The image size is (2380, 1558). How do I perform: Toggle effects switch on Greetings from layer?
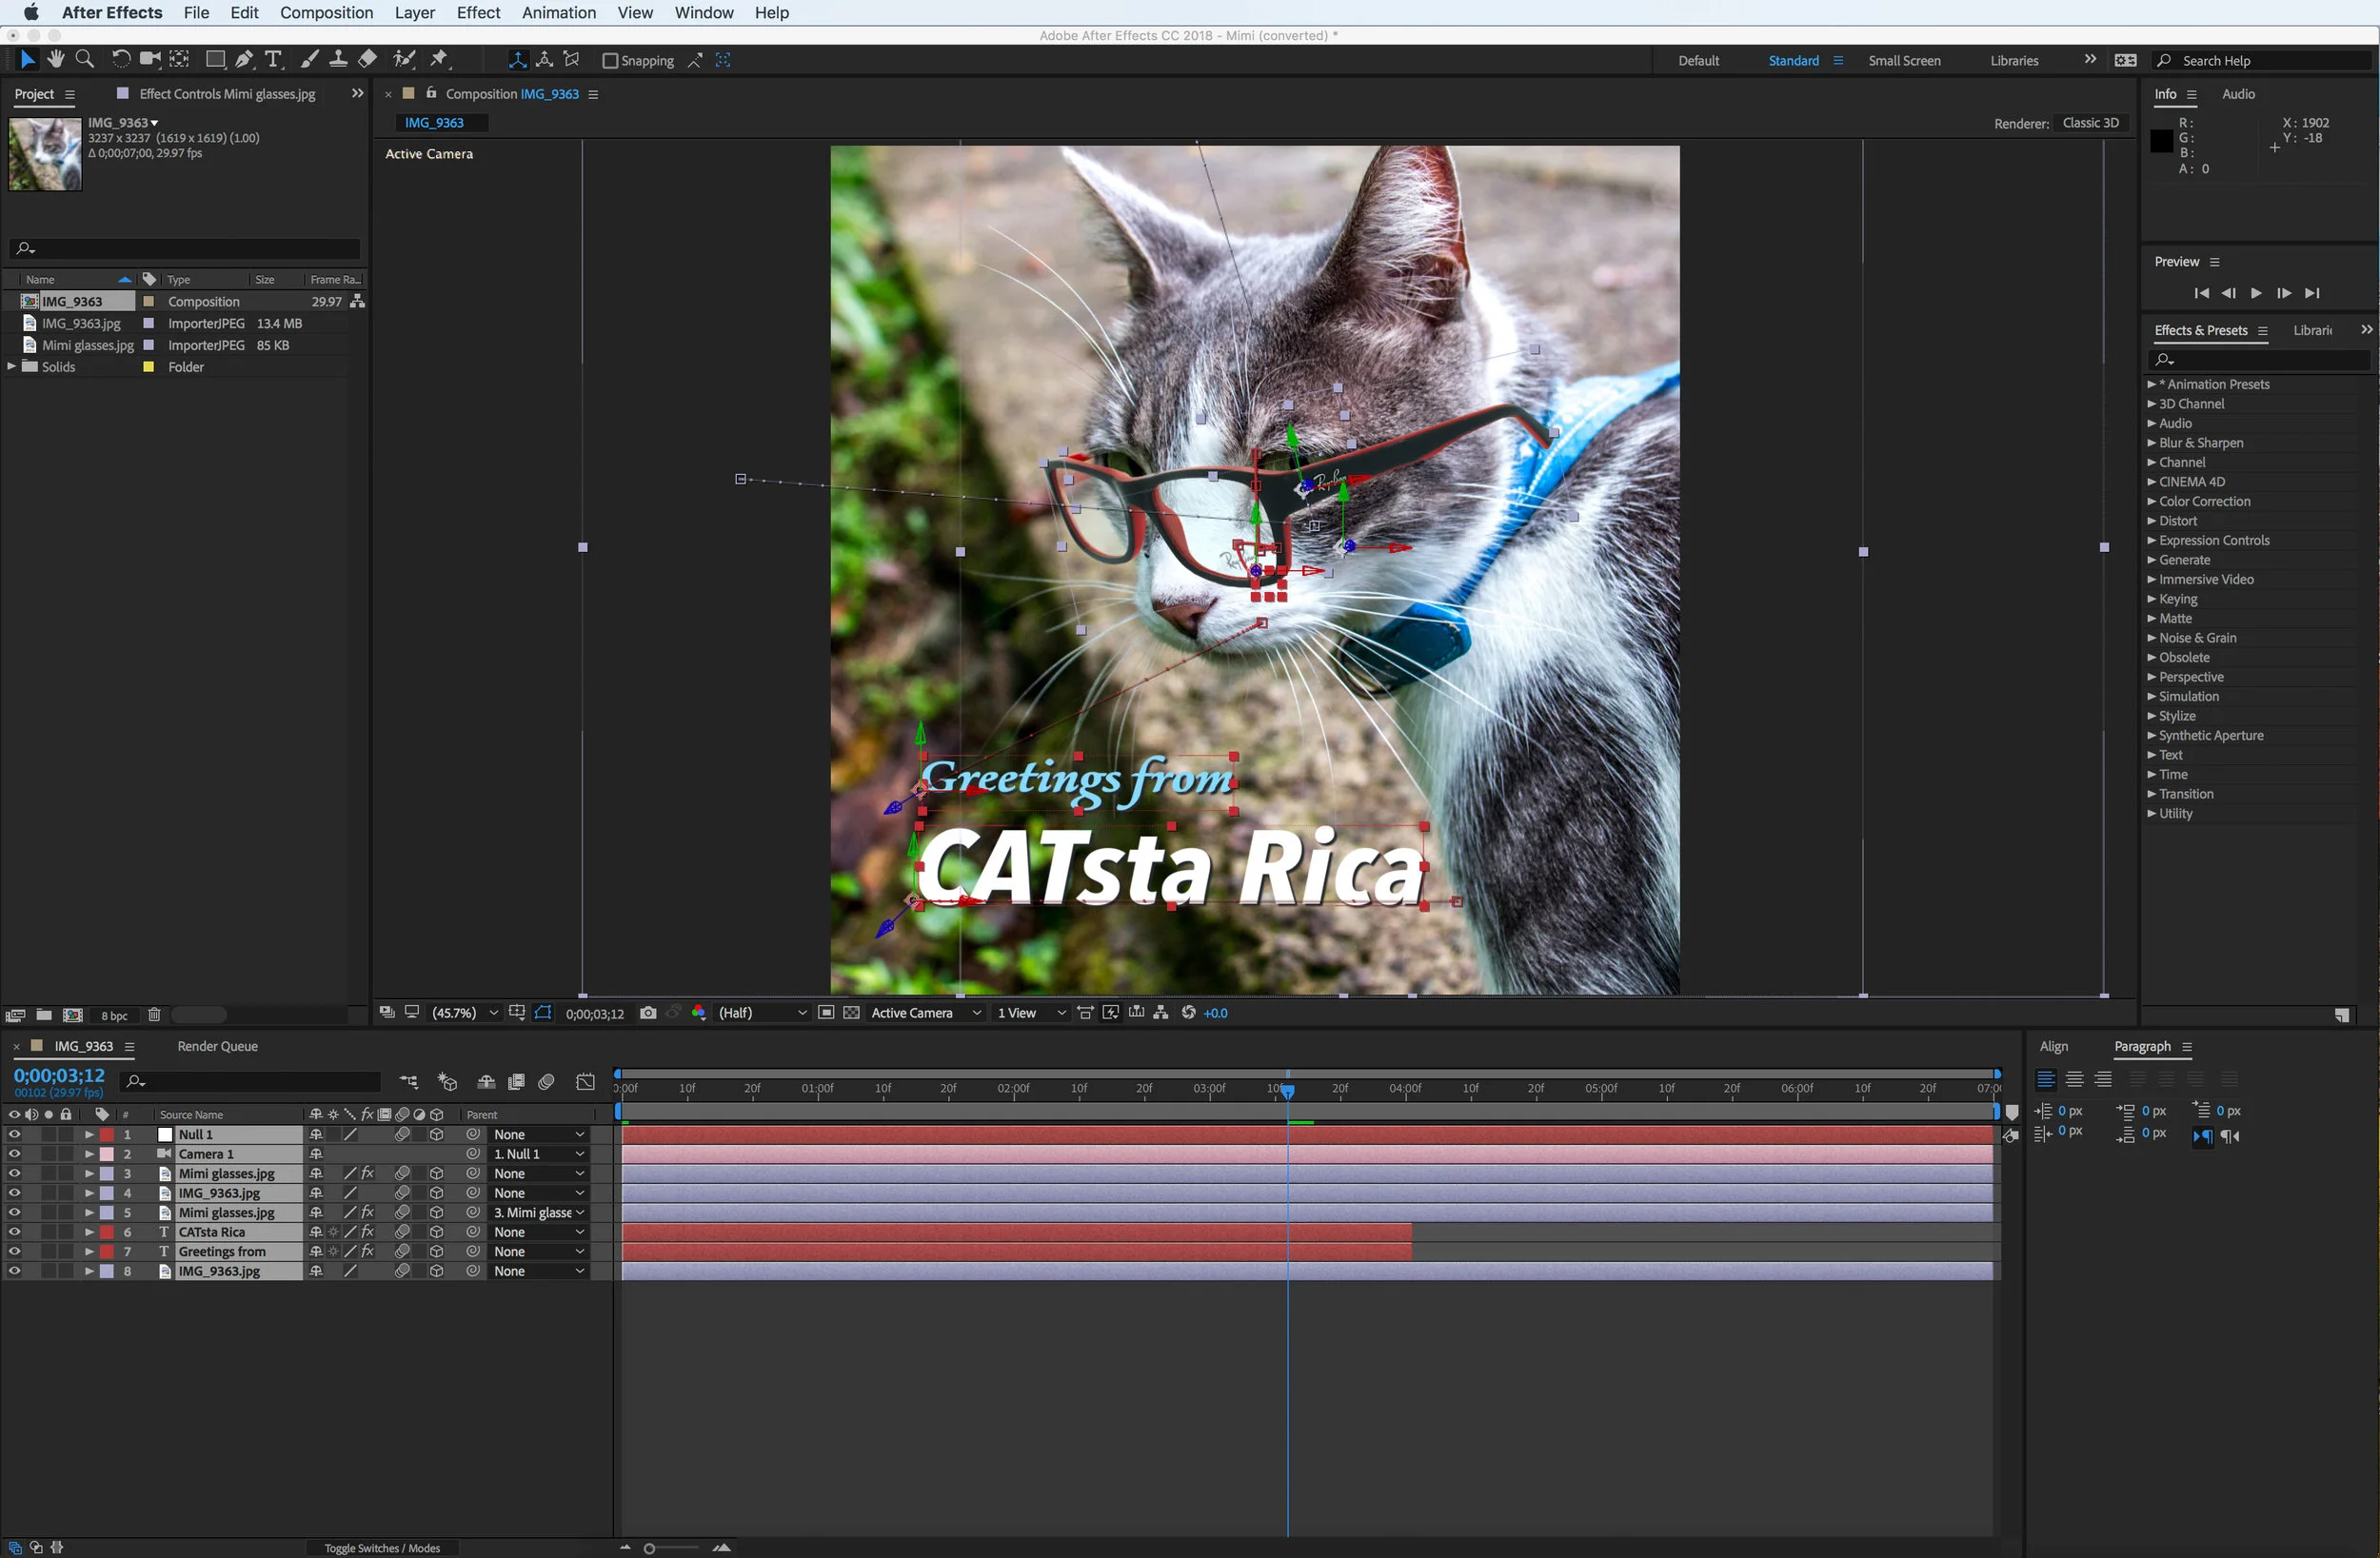pos(367,1252)
